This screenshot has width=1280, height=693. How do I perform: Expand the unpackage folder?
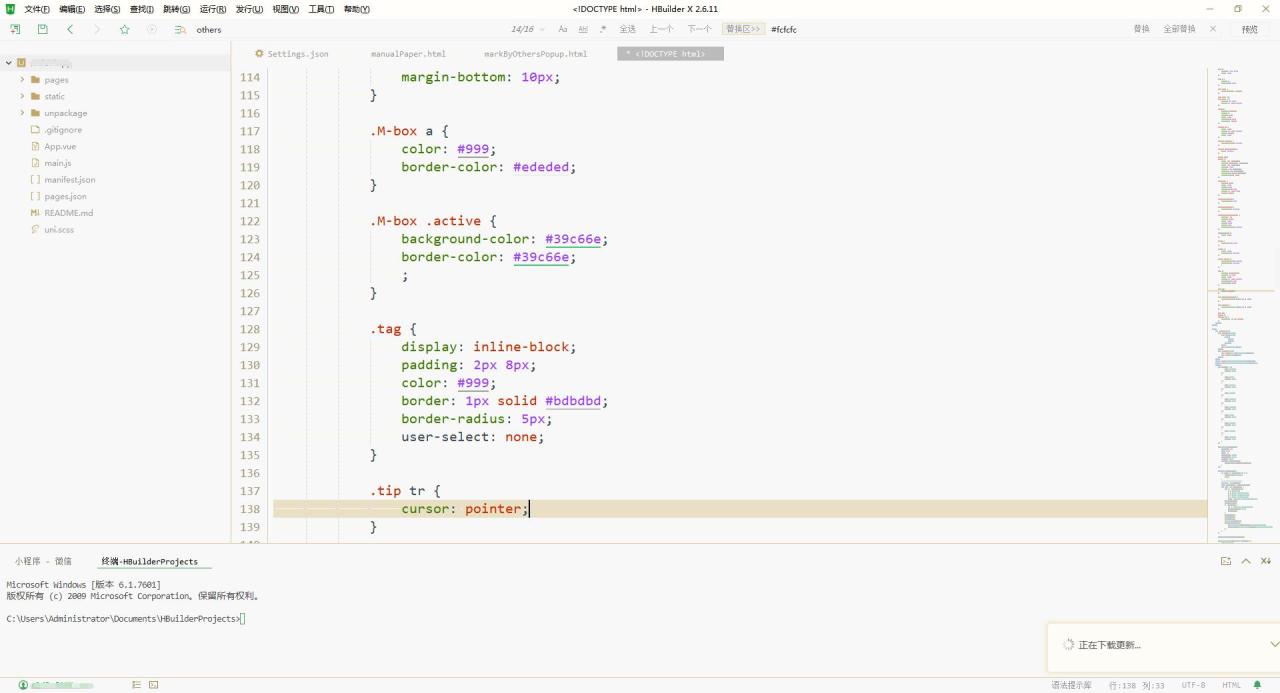point(22,113)
